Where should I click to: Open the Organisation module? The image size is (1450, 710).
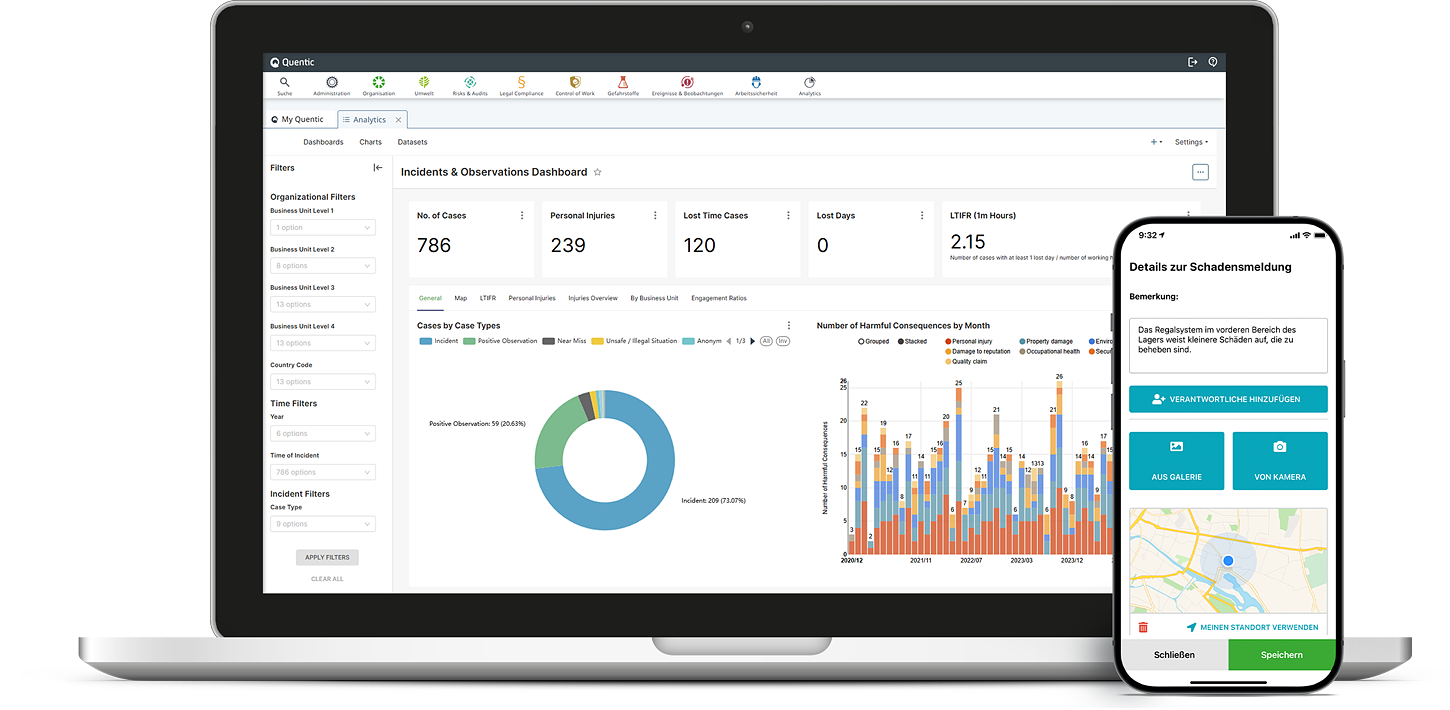378,84
